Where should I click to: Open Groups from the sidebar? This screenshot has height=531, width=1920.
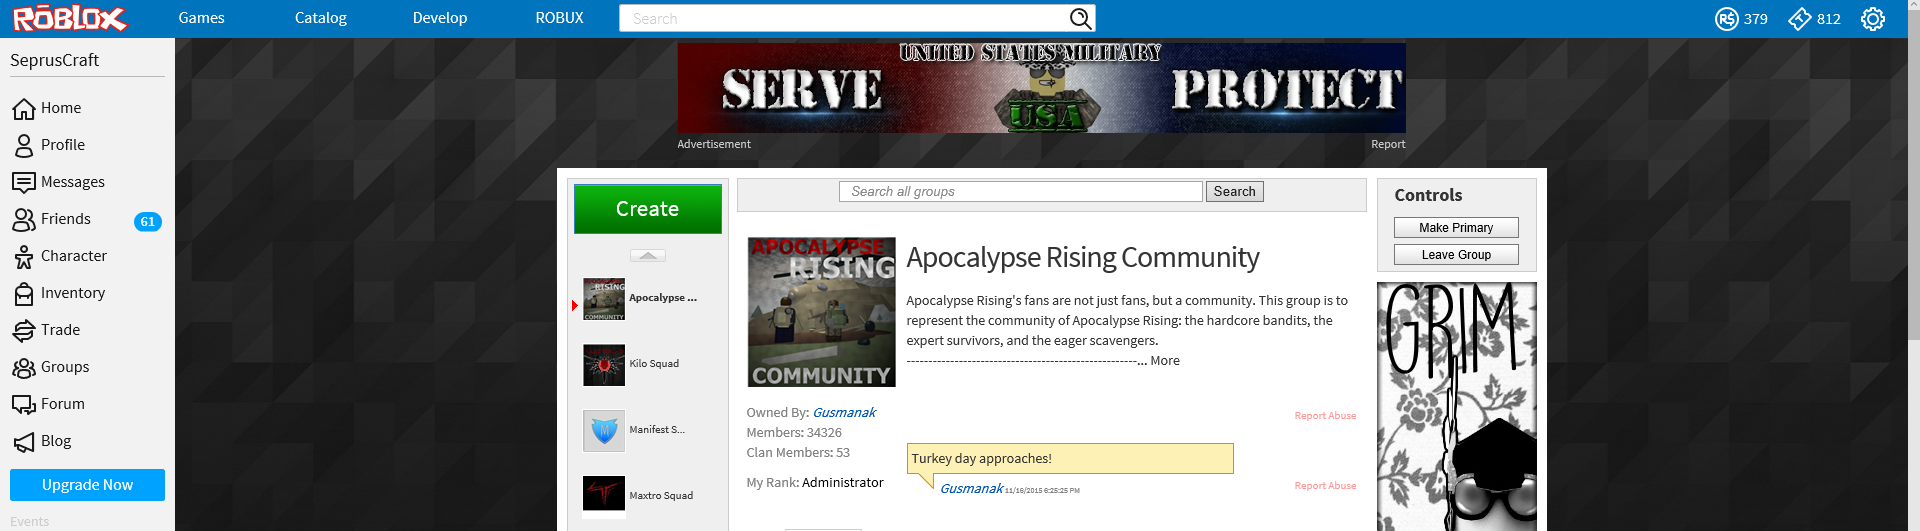65,367
